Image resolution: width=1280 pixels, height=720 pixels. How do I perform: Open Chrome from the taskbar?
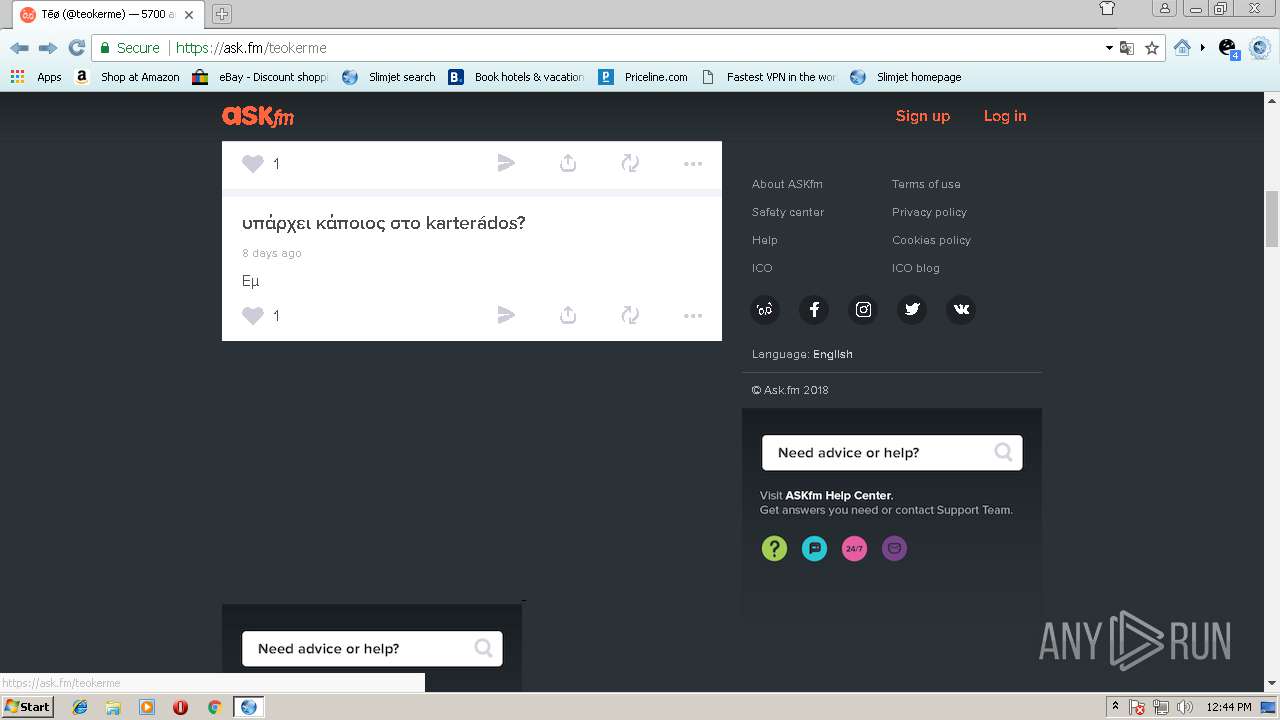click(x=214, y=707)
